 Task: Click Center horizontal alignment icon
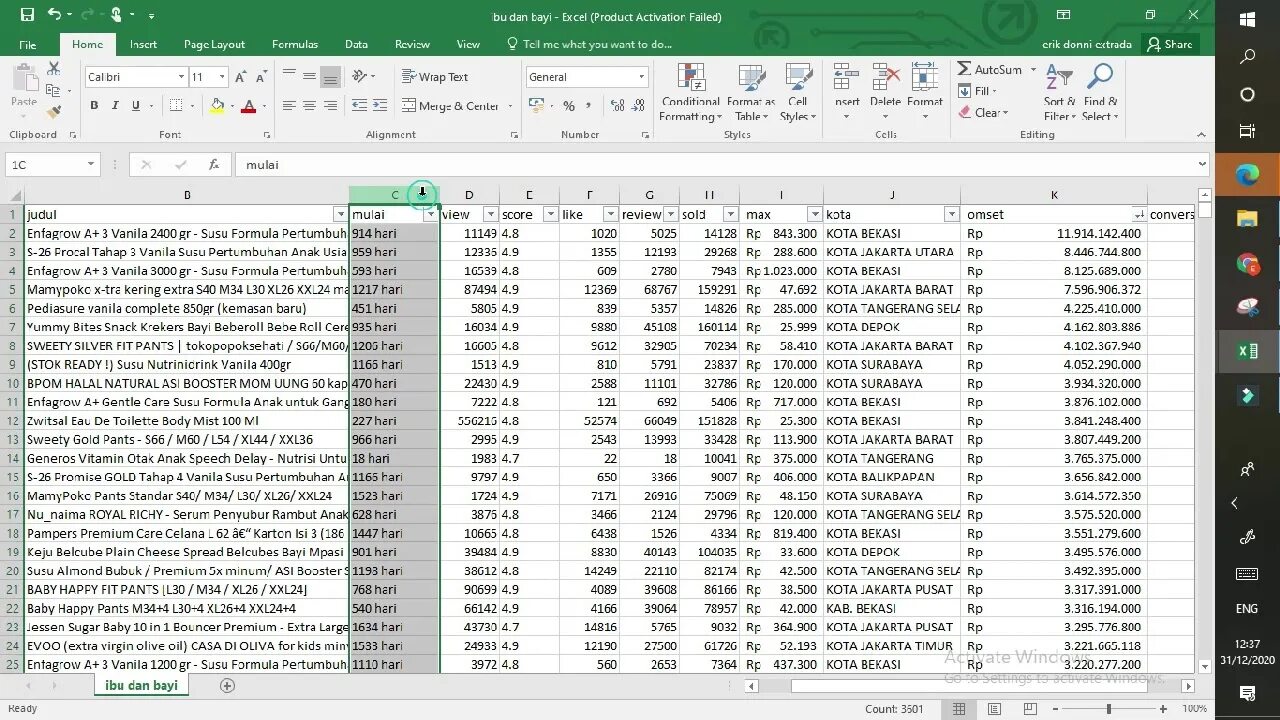309,106
